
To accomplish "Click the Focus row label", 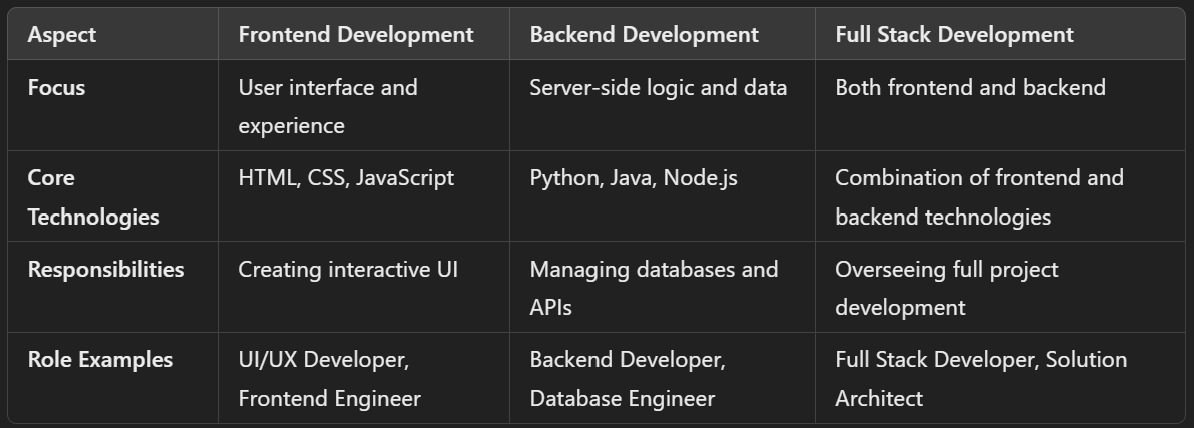I will click(57, 88).
